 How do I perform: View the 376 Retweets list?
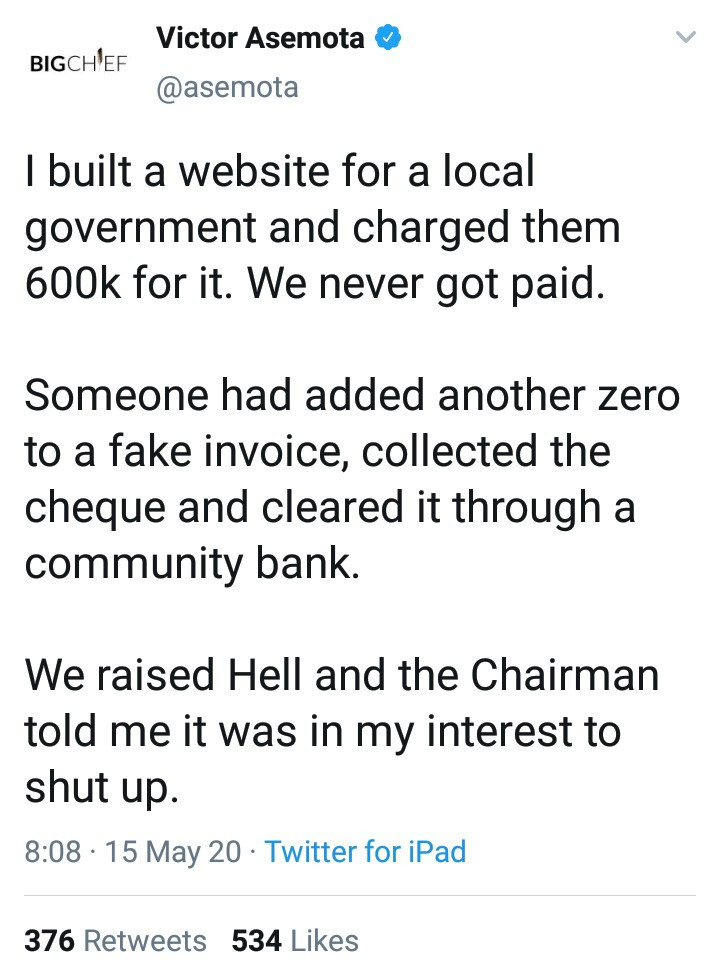(115, 940)
